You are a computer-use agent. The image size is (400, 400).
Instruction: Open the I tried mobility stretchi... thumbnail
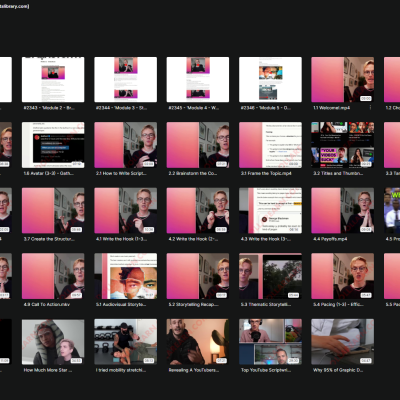click(x=126, y=342)
